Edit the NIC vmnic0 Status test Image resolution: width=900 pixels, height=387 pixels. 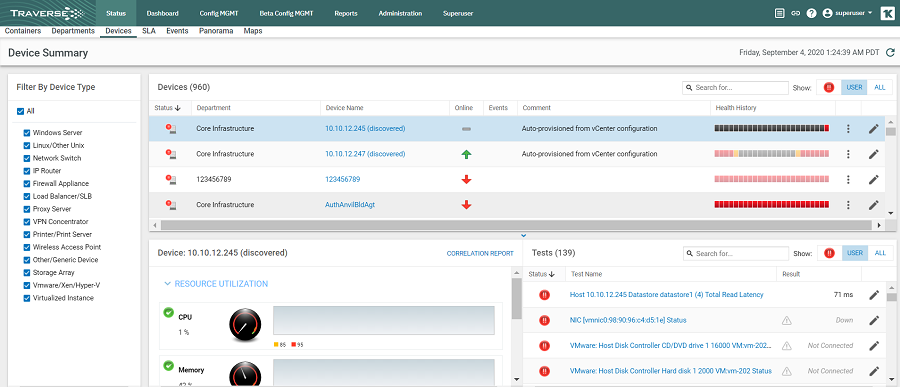(x=874, y=320)
